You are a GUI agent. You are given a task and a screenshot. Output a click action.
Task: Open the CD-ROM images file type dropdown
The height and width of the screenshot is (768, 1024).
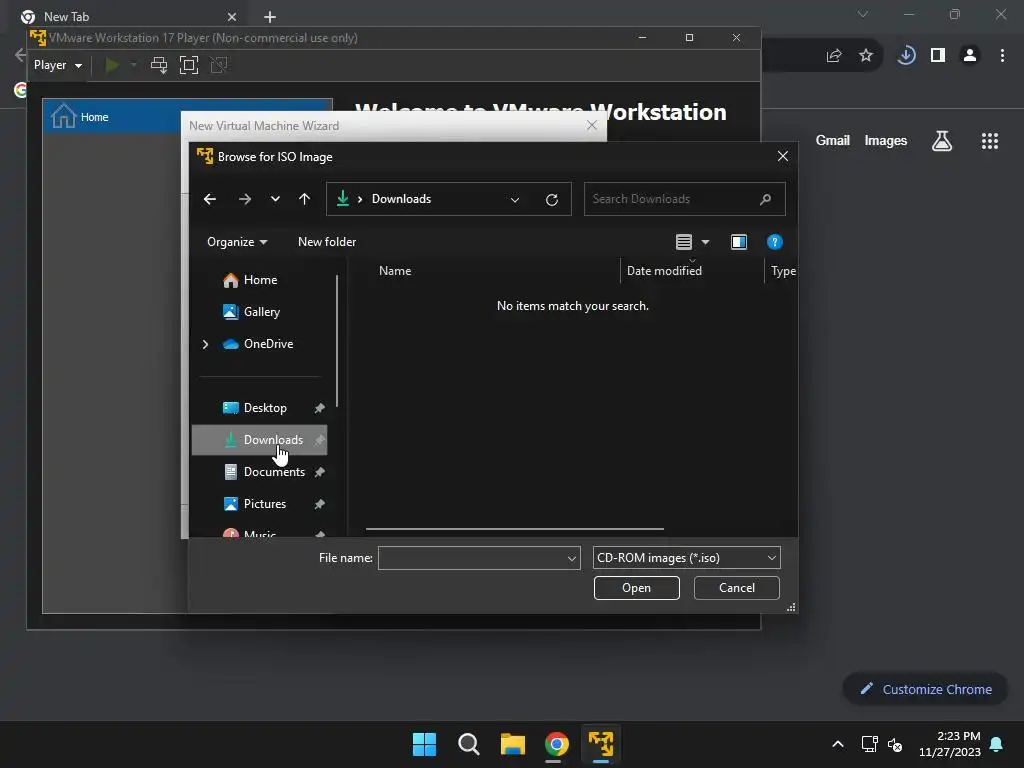[686, 558]
